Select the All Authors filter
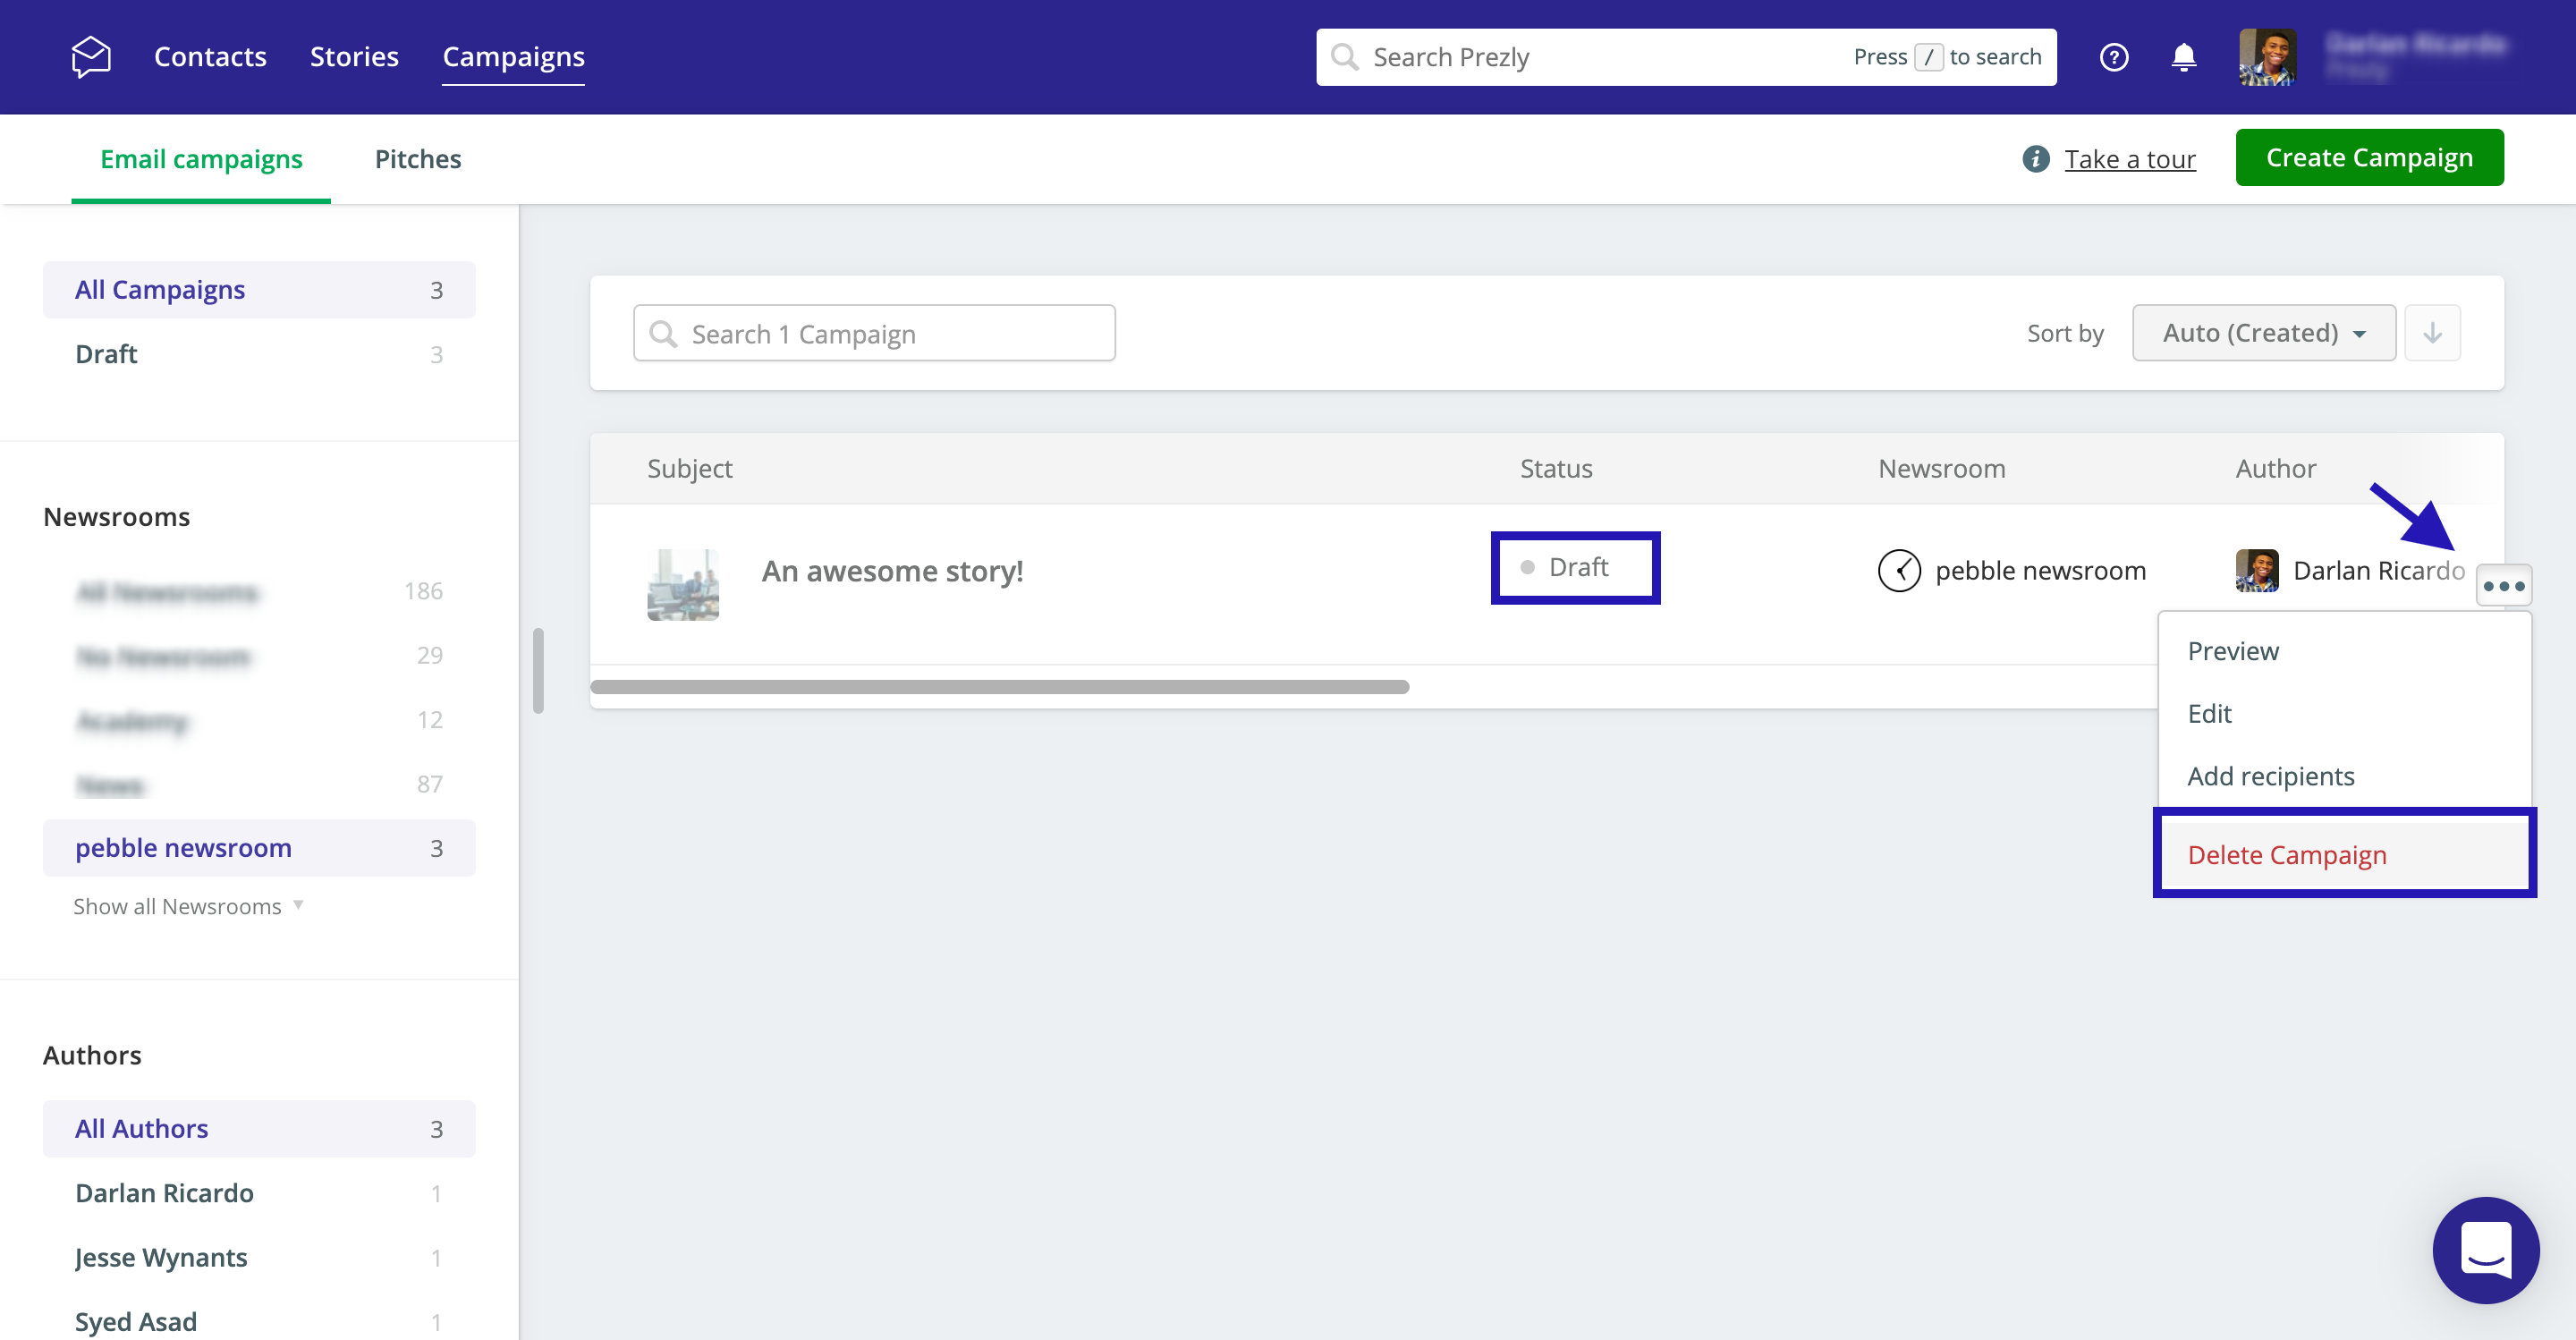 [259, 1129]
